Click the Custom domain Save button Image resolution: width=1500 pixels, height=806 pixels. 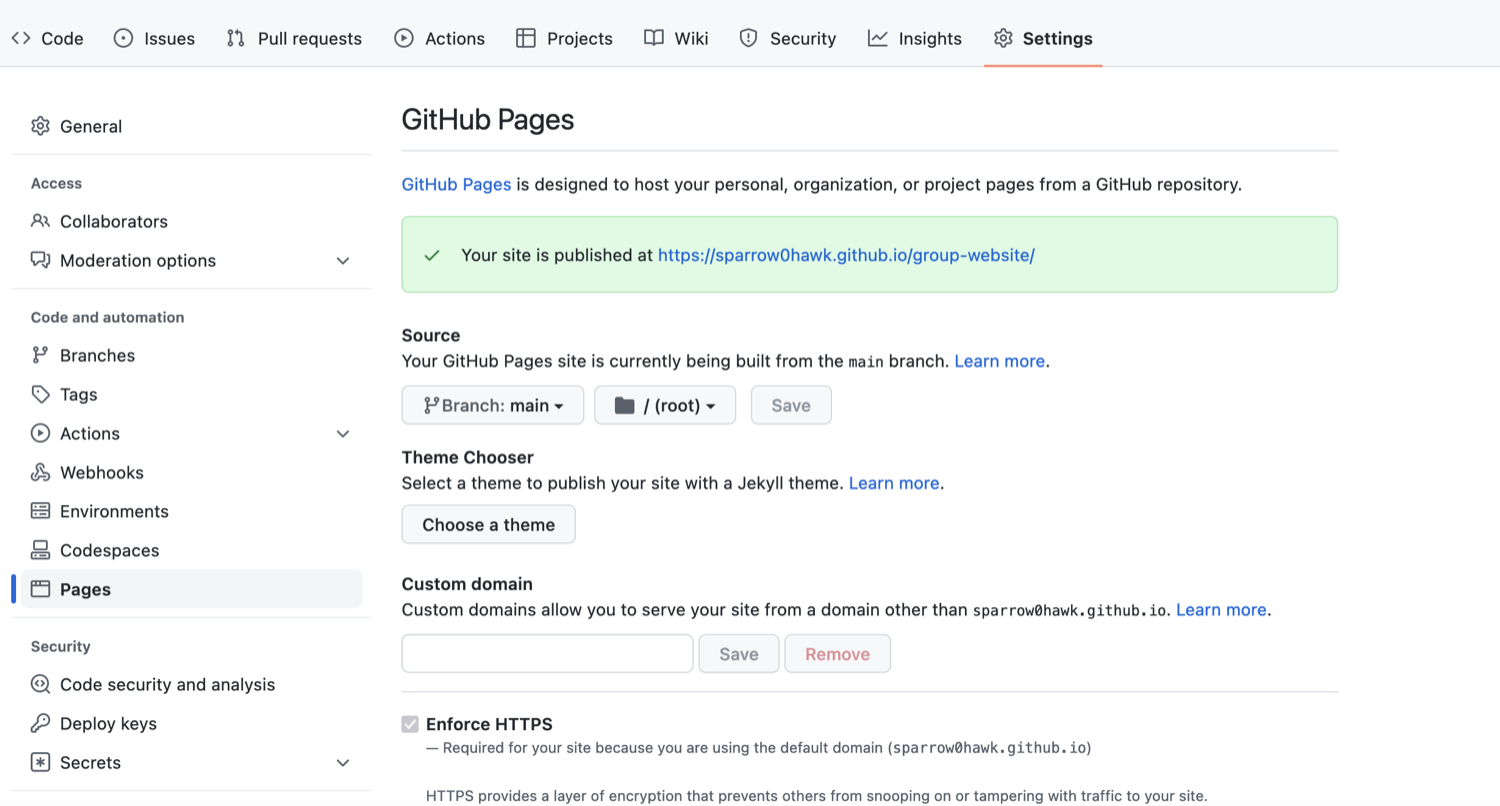coord(739,653)
